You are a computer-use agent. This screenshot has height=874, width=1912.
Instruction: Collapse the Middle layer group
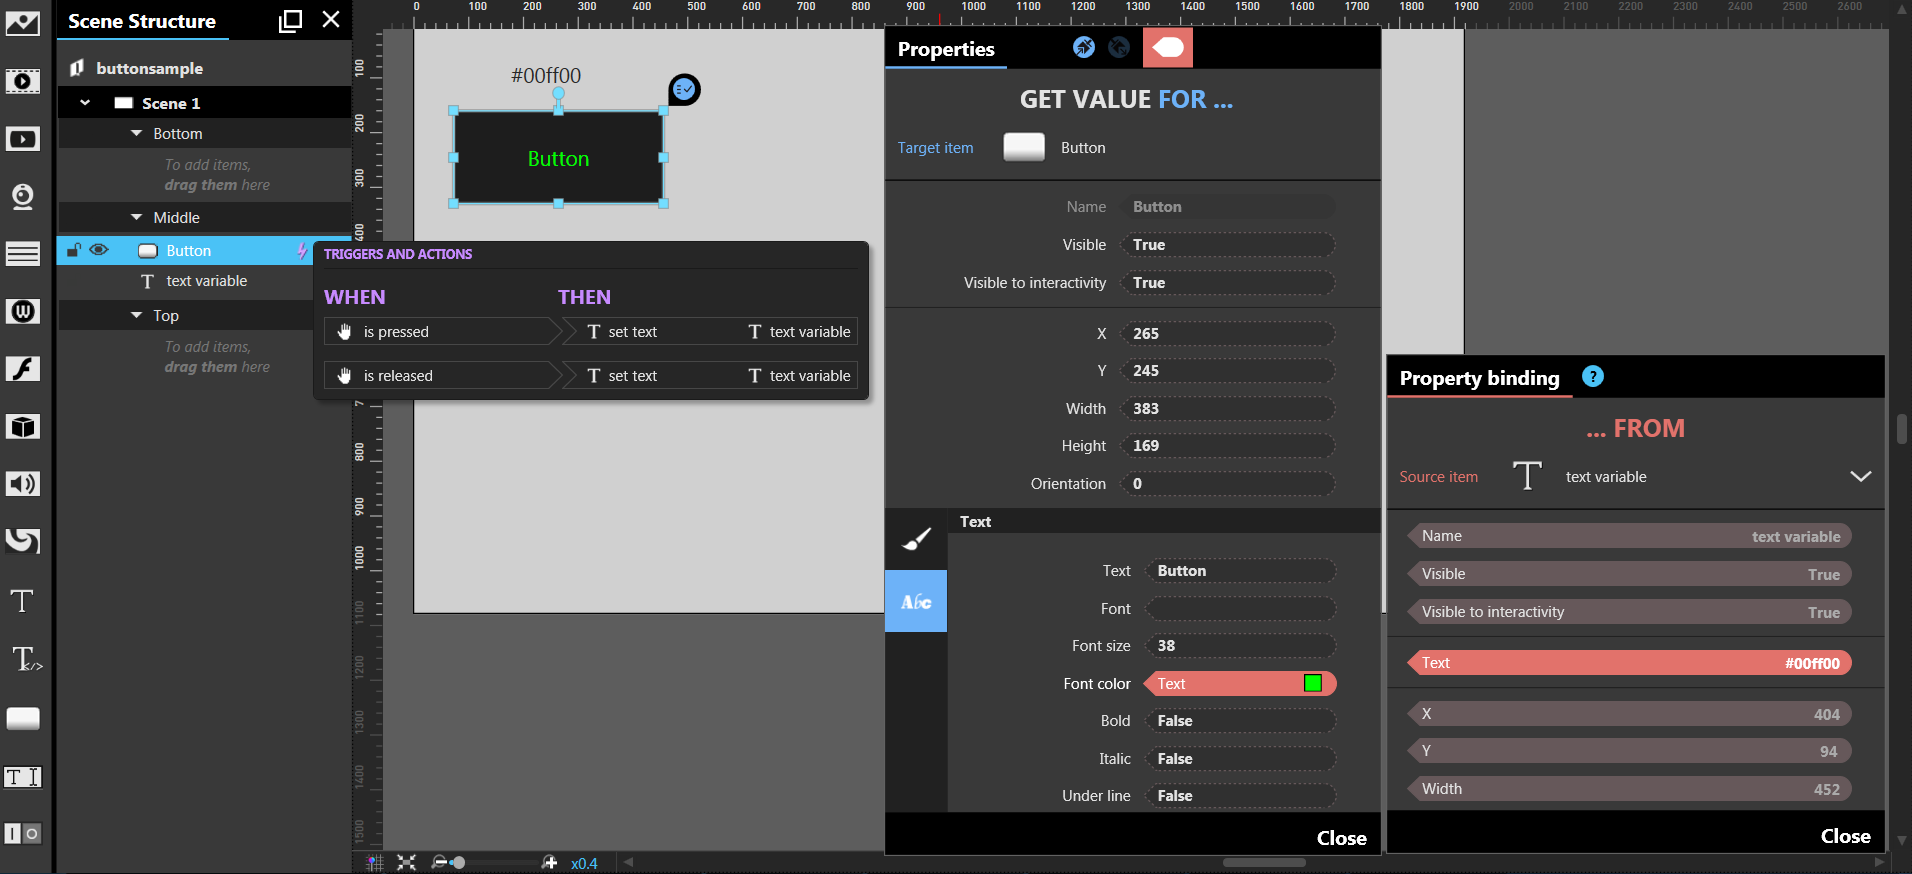click(137, 217)
